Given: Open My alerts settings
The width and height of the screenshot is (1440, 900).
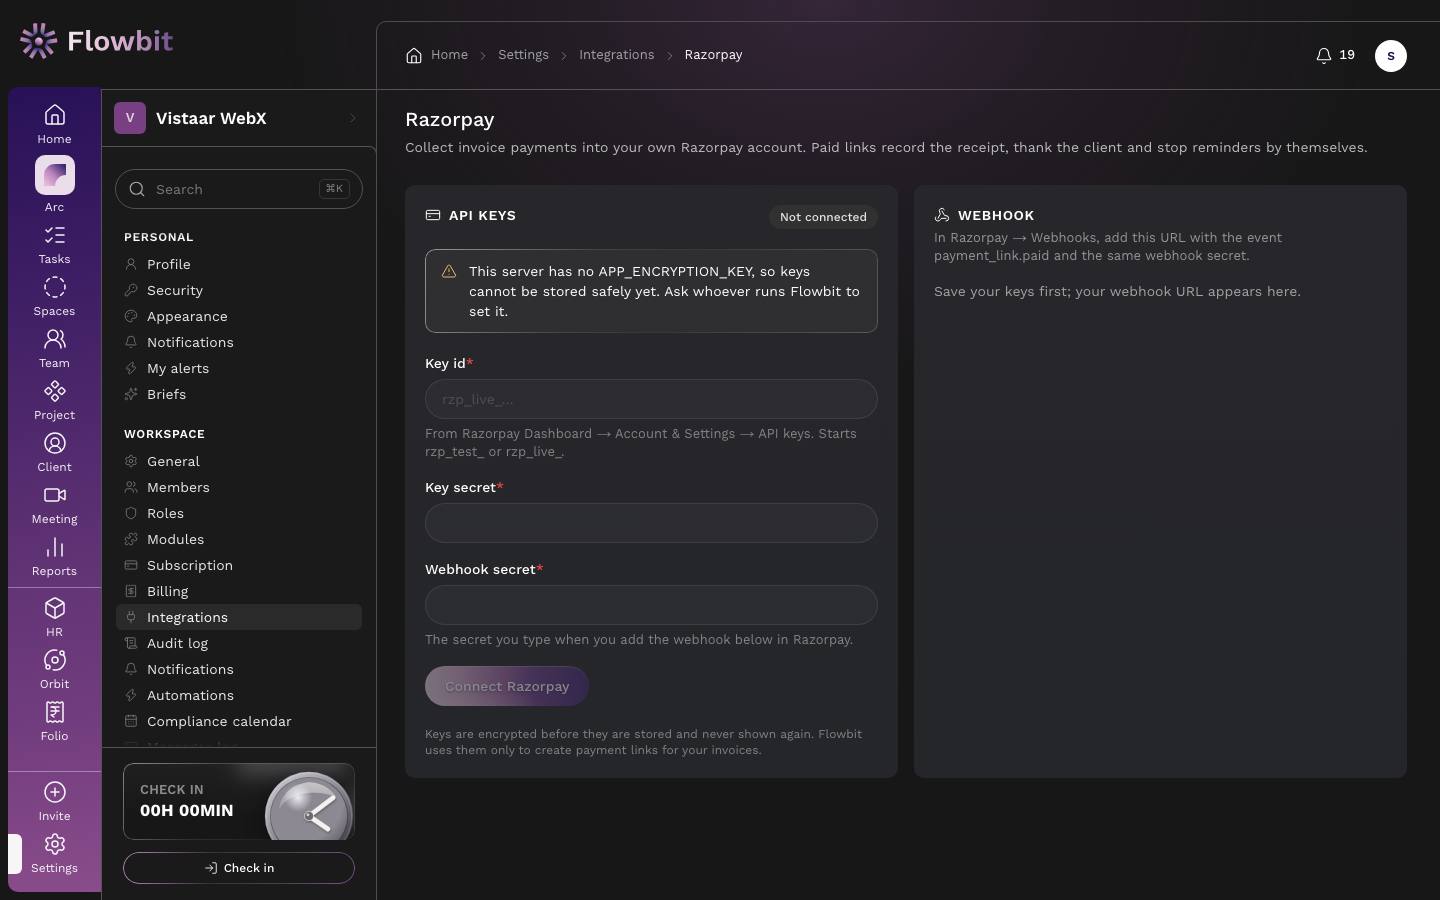Looking at the screenshot, I should point(239,368).
